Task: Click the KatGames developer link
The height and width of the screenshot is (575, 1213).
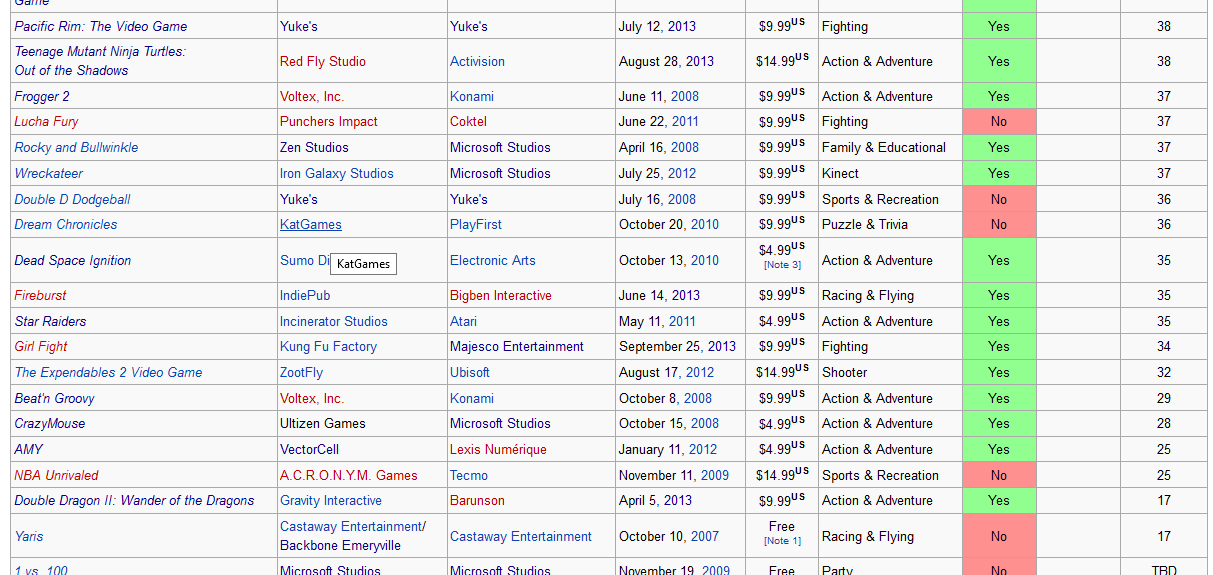Action: [311, 224]
